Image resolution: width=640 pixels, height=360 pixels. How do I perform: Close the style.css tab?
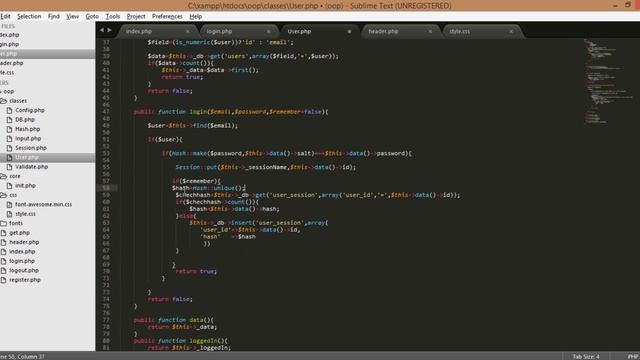point(511,31)
